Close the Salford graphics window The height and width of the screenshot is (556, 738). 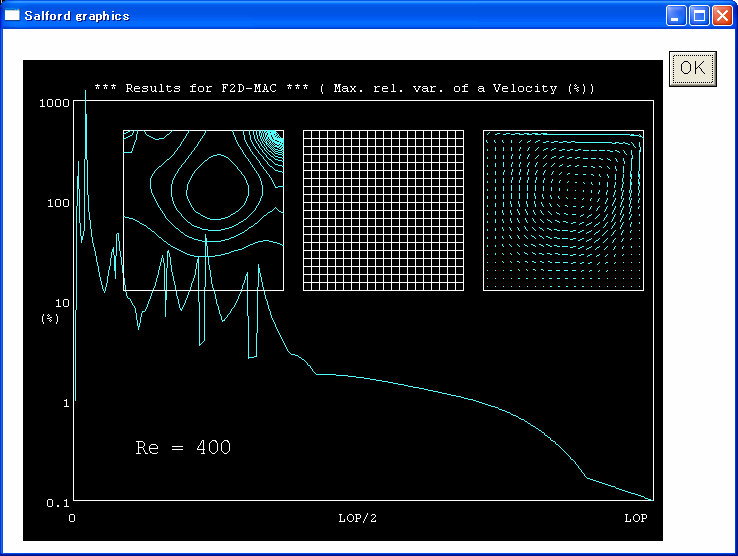click(722, 16)
